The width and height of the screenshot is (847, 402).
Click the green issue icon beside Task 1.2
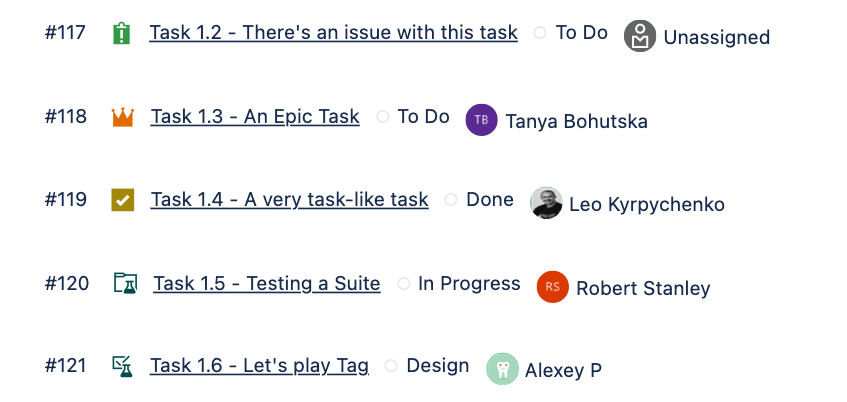click(x=122, y=34)
